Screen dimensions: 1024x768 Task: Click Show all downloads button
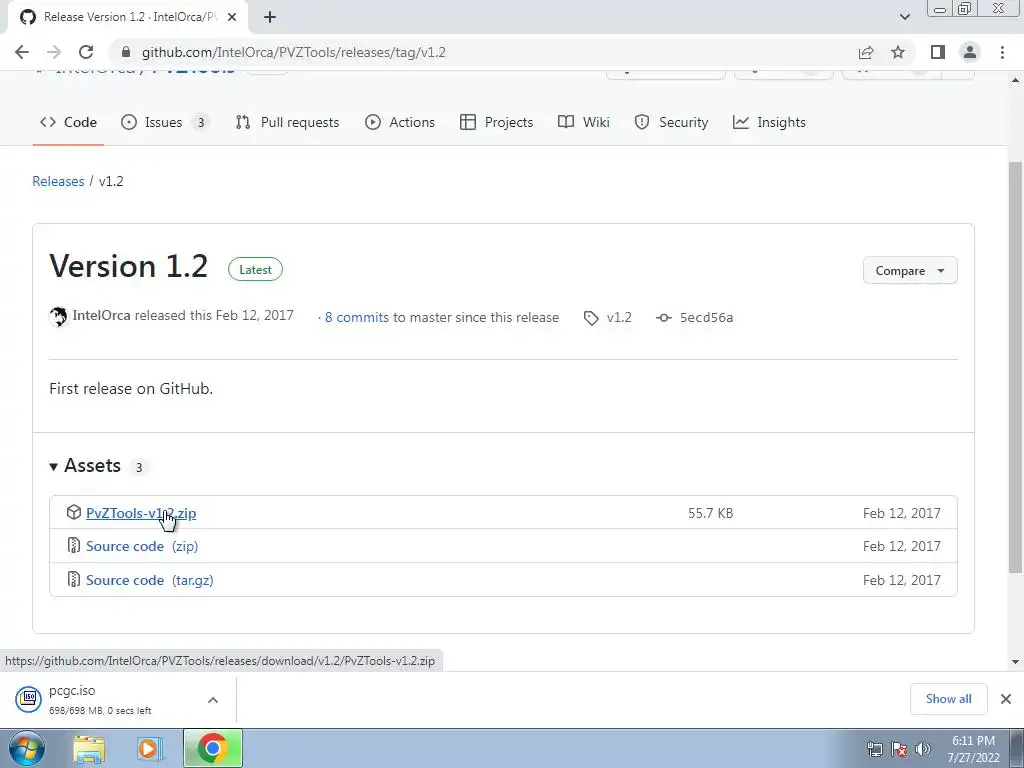click(x=948, y=699)
